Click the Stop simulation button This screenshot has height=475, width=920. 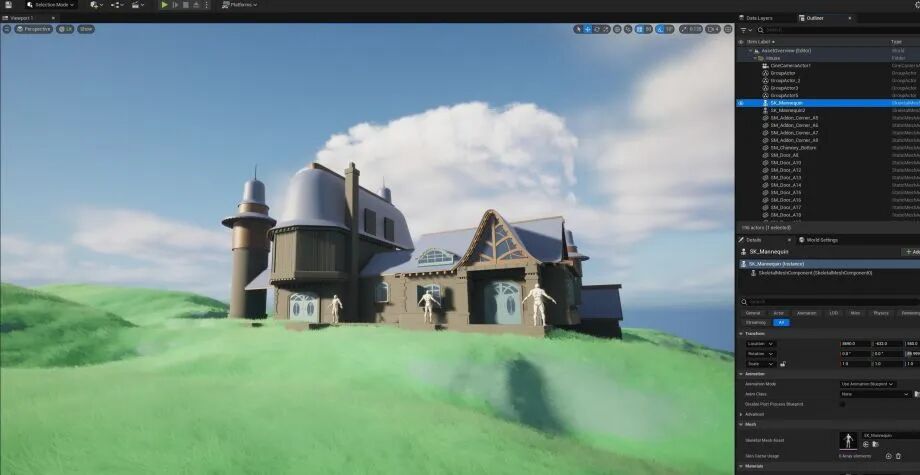(x=185, y=5)
